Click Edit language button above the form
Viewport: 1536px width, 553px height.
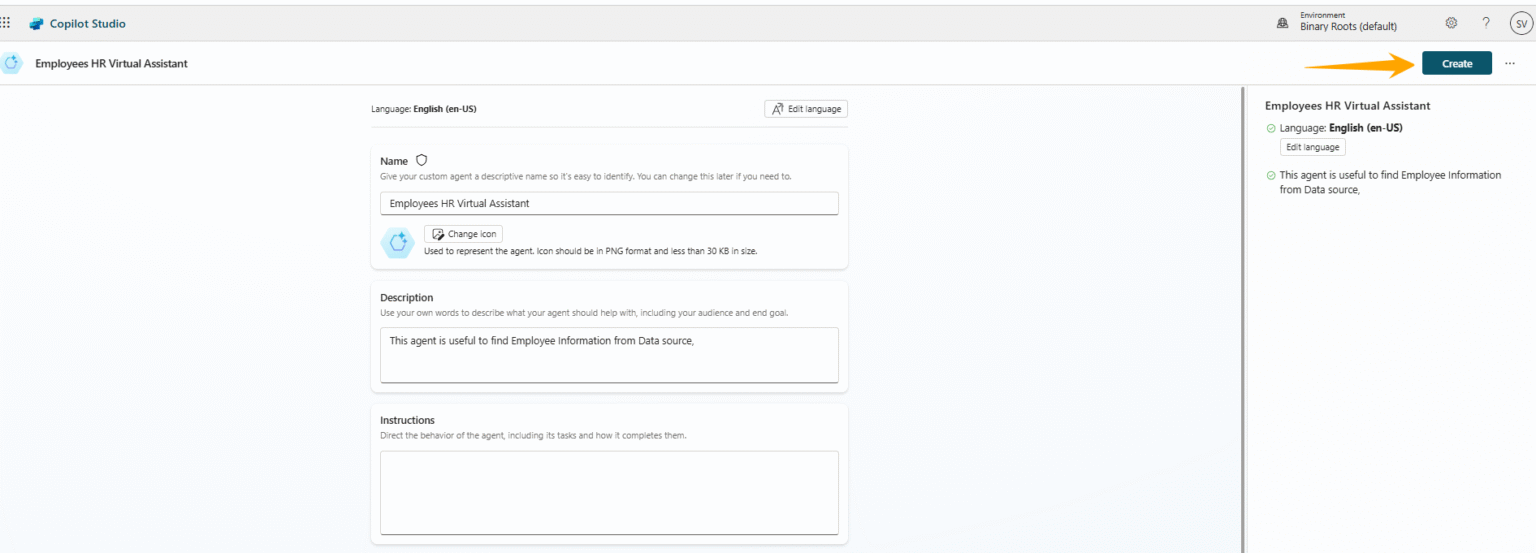point(806,109)
